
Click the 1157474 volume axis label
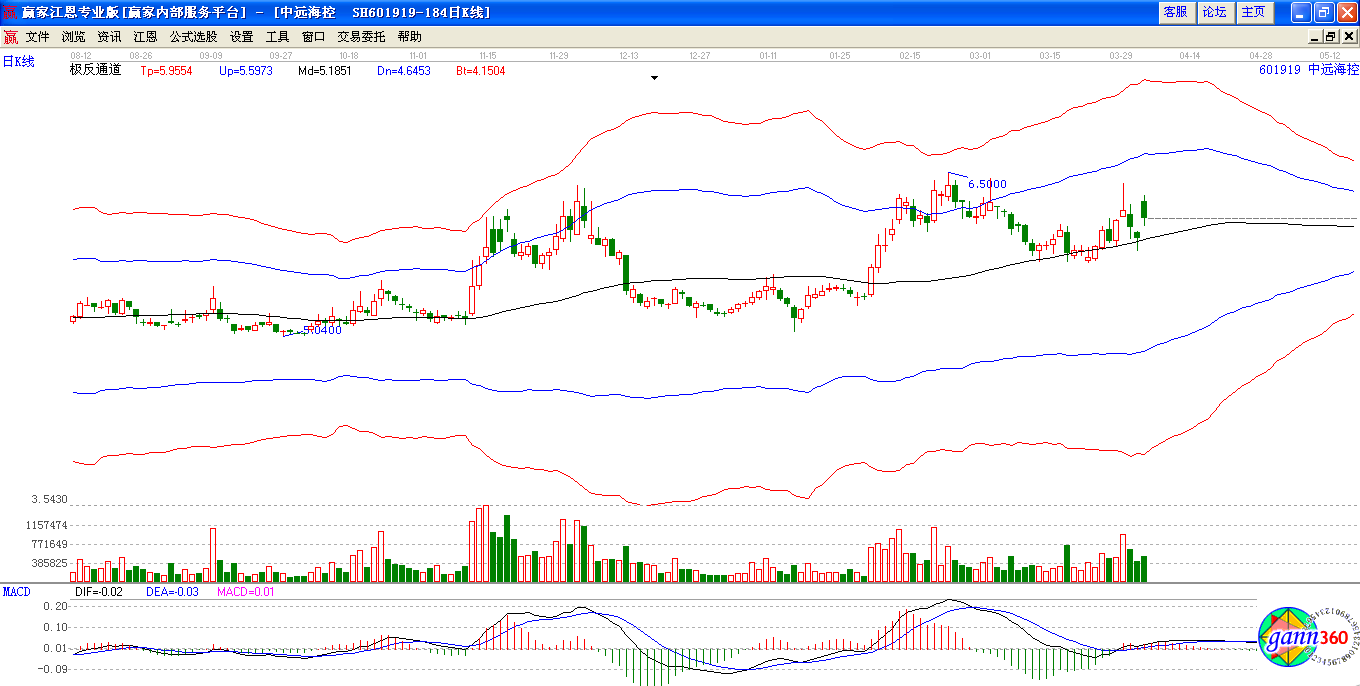(x=47, y=525)
